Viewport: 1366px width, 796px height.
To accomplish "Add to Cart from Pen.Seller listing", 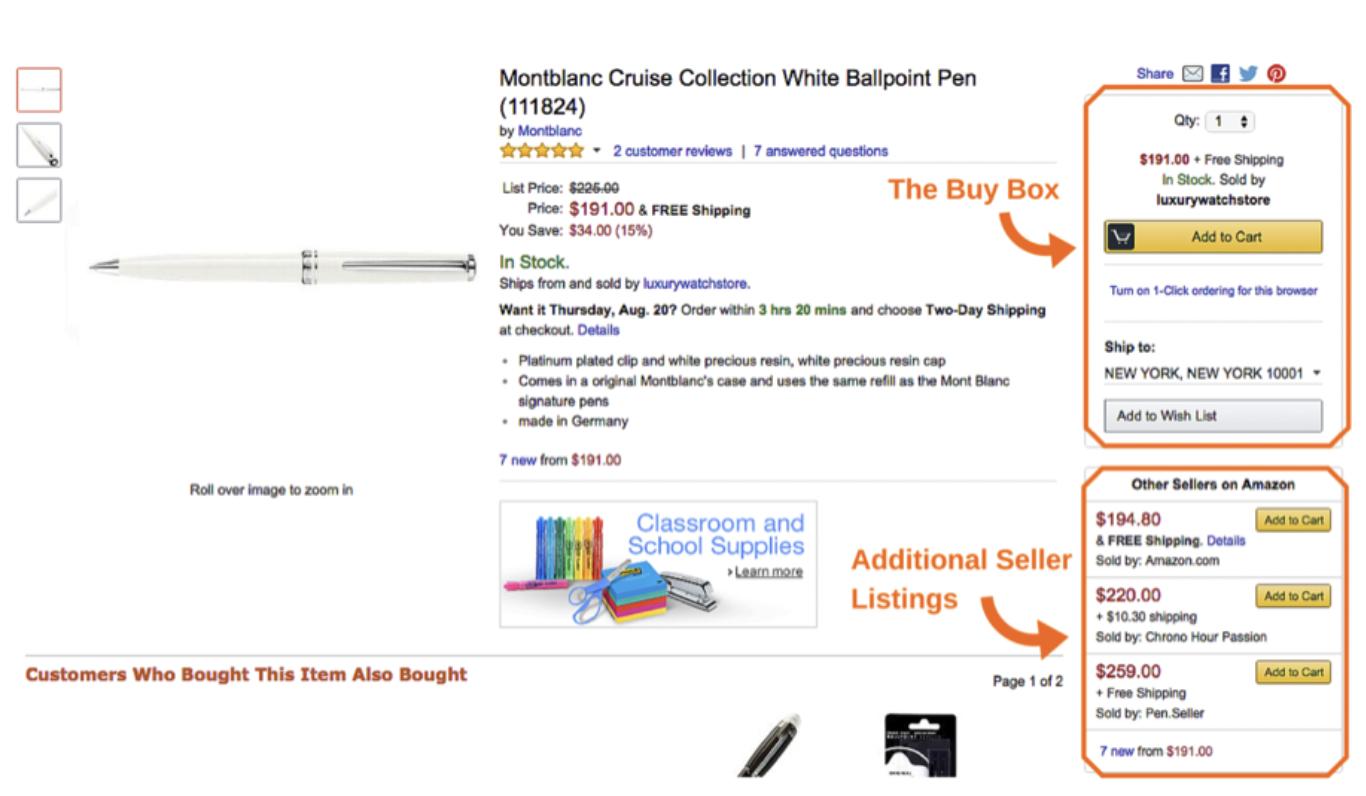I will point(1293,672).
